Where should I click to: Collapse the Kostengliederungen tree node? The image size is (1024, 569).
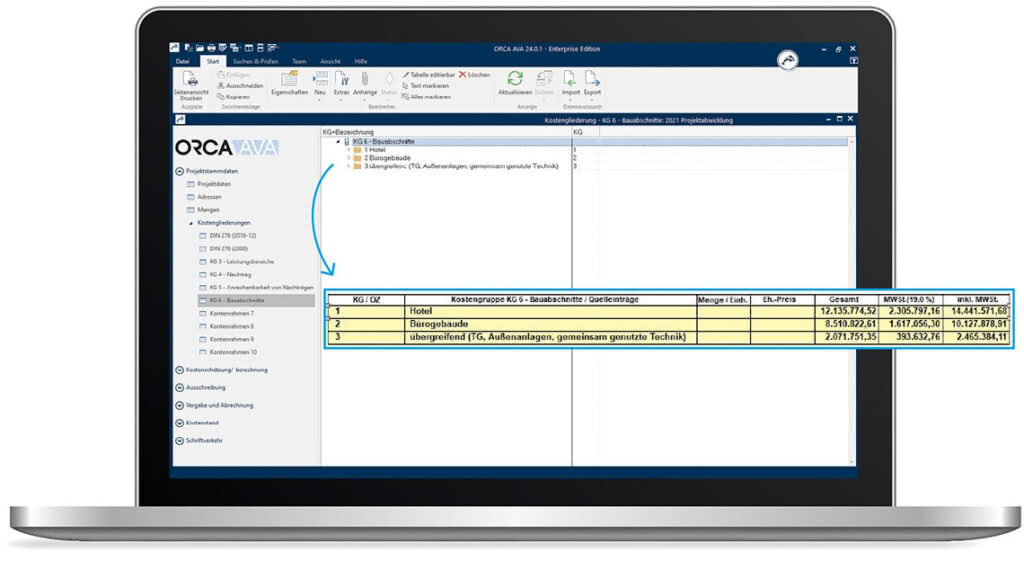pos(191,223)
